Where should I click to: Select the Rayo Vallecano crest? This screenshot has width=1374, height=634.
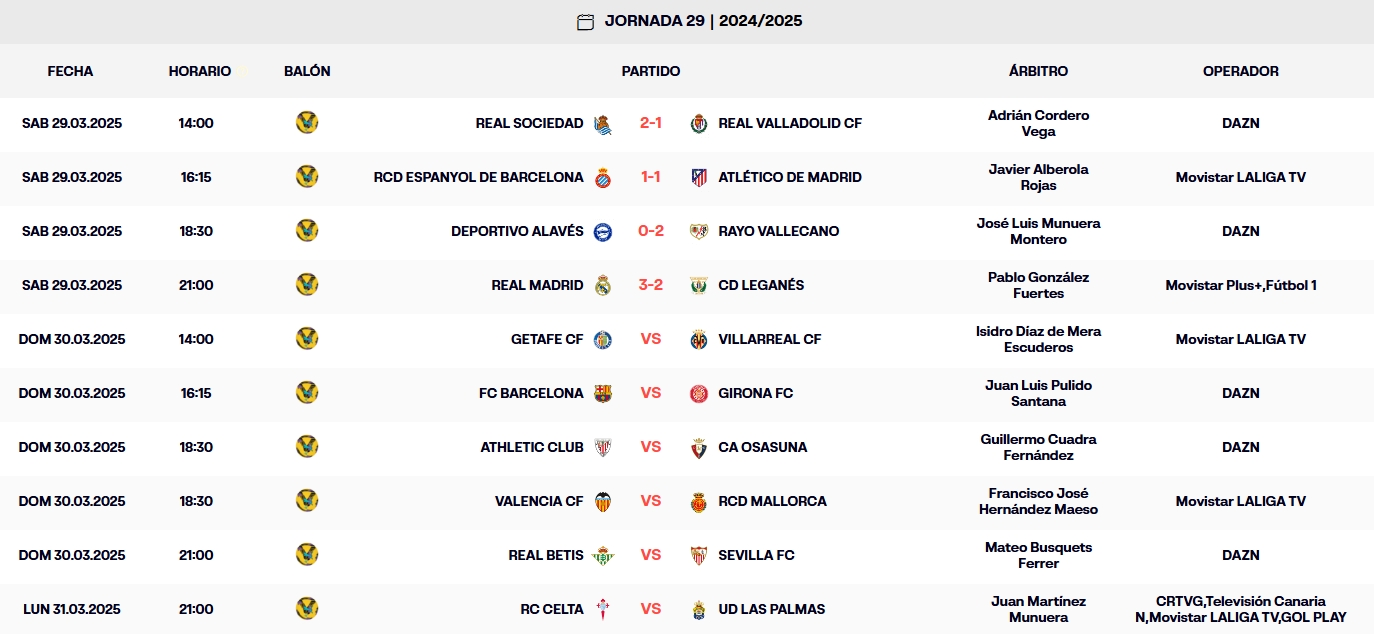700,231
